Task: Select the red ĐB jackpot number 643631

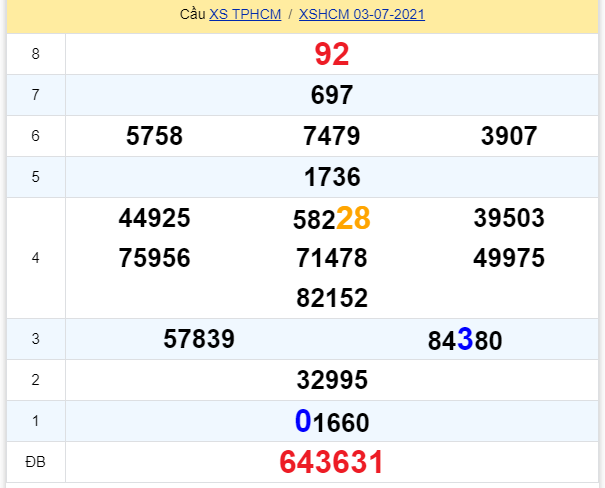Action: pos(332,462)
